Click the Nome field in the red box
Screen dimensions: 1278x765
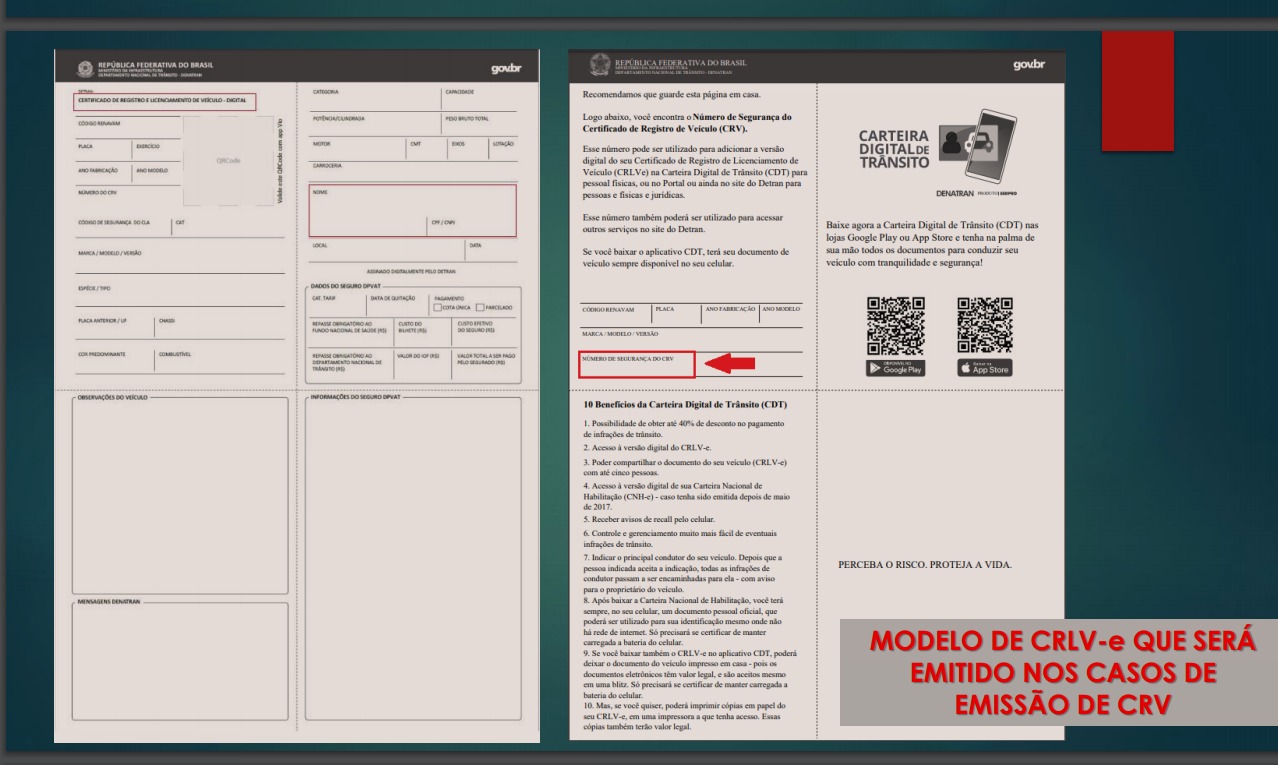(412, 210)
